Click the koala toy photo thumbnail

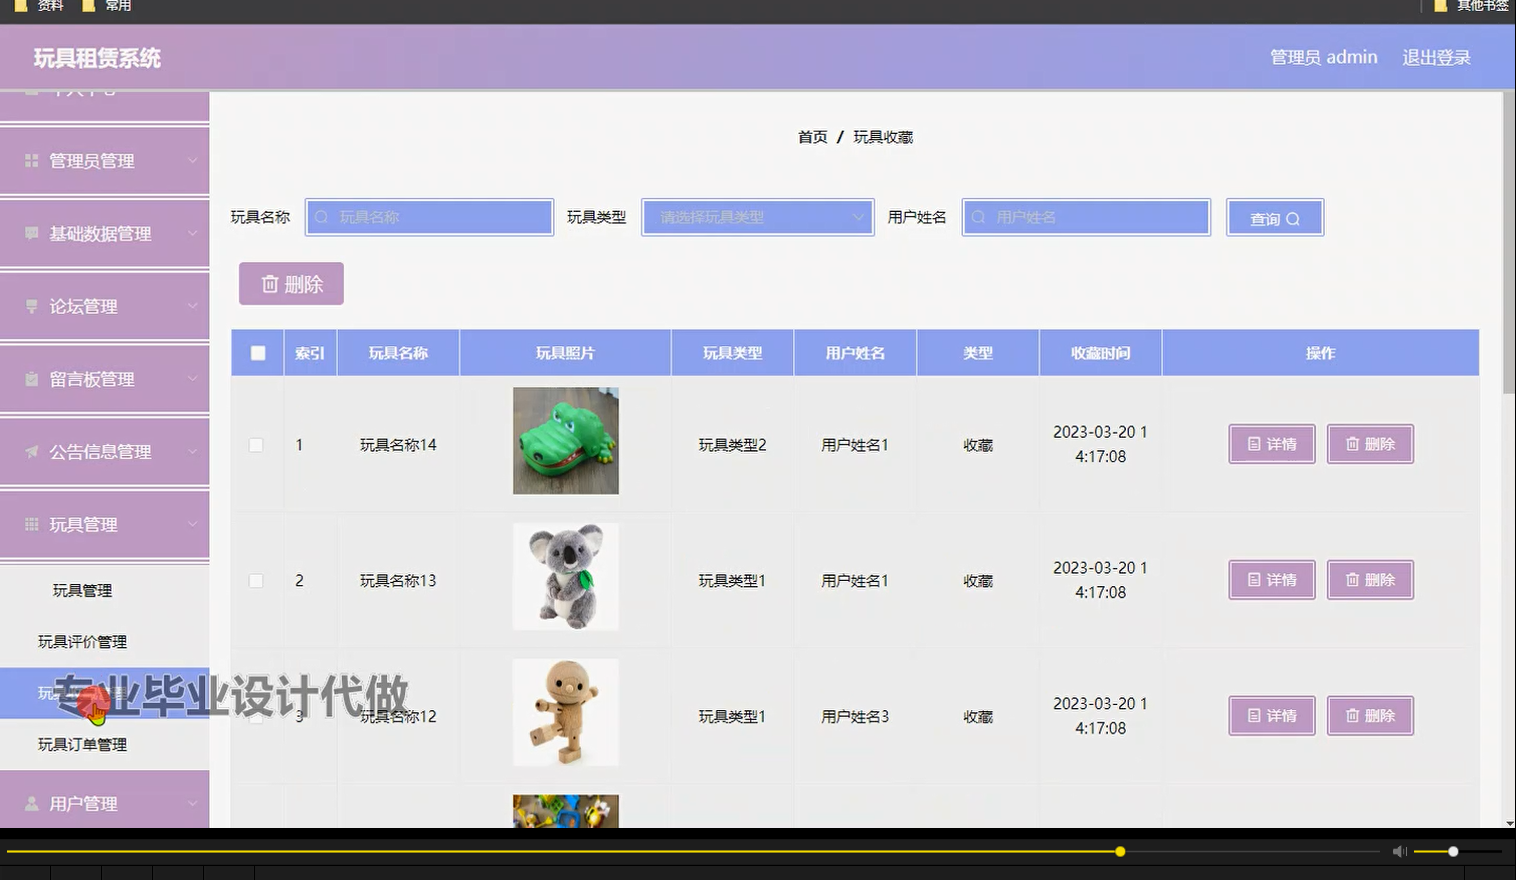coord(566,577)
